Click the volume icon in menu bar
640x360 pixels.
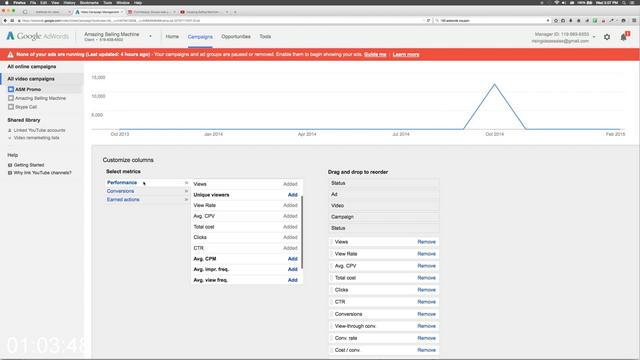(564, 2)
